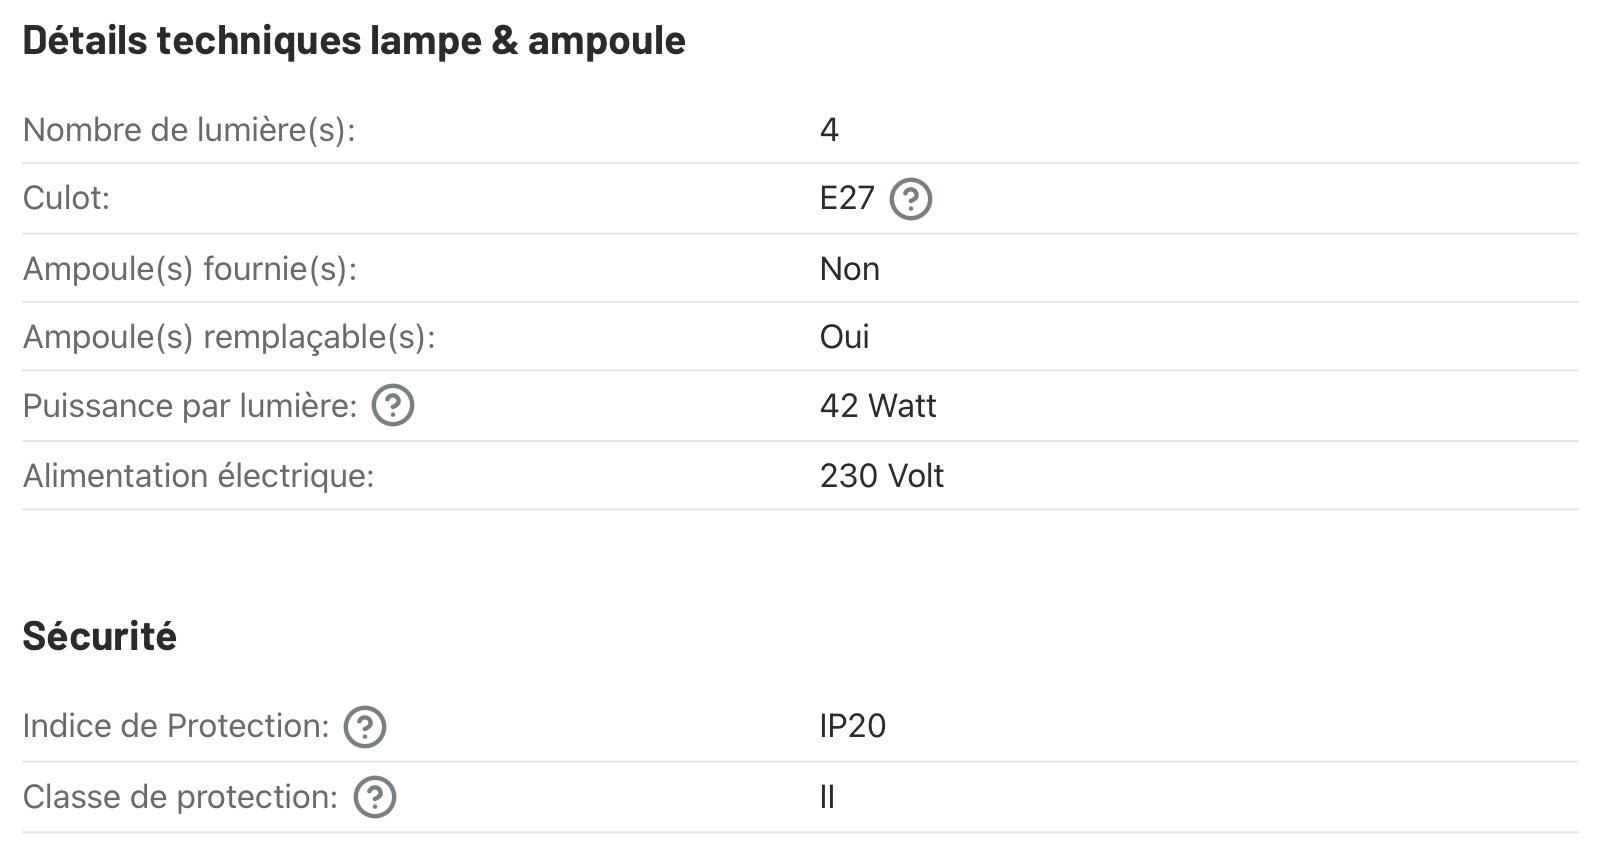Click the Culot label
The width and height of the screenshot is (1600, 856).
(66, 198)
